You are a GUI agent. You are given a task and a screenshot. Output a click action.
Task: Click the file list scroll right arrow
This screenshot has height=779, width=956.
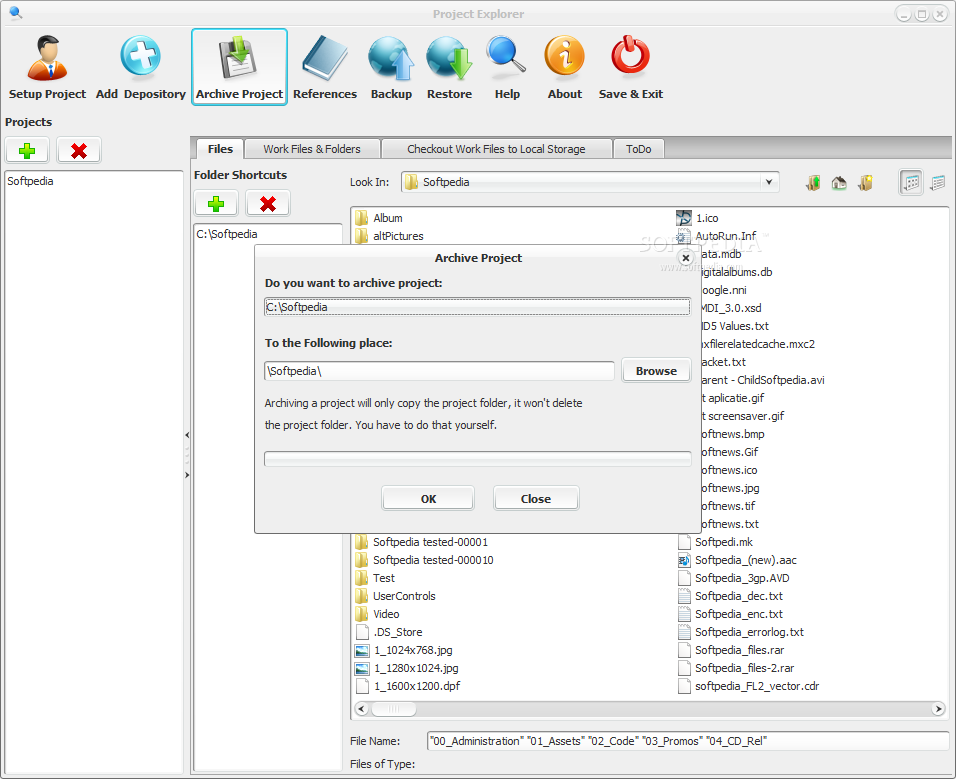click(x=939, y=709)
